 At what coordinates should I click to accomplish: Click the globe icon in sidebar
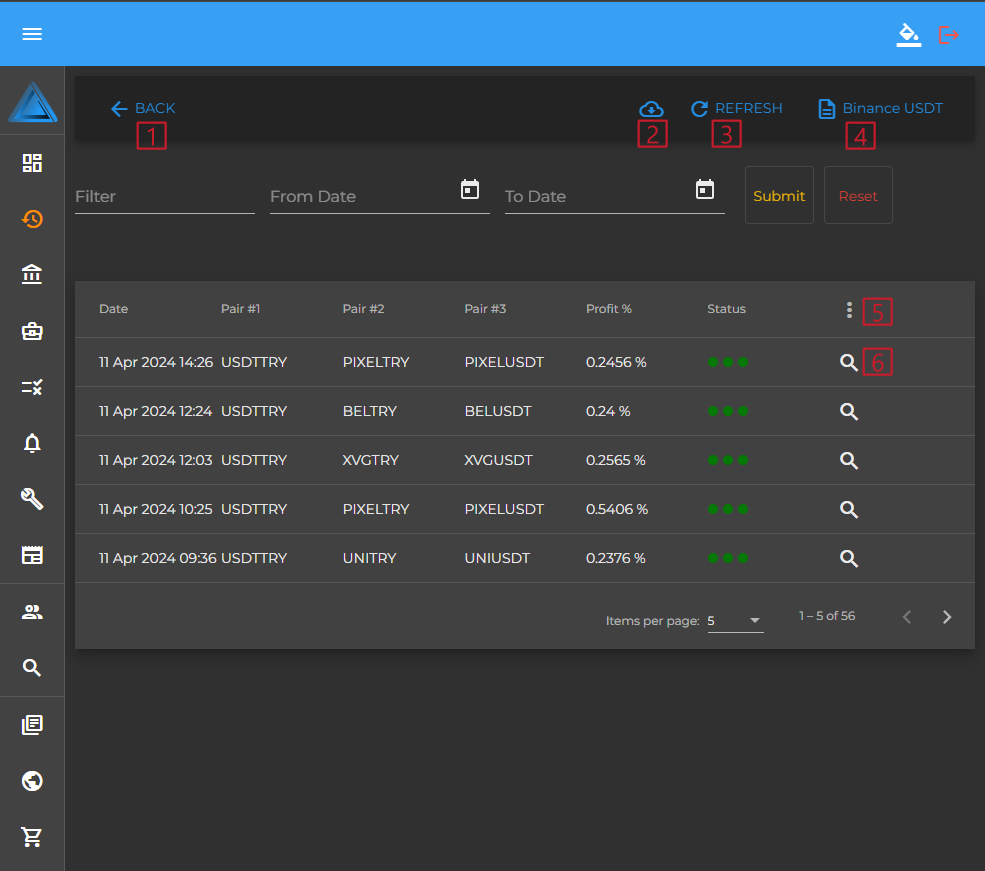click(32, 781)
